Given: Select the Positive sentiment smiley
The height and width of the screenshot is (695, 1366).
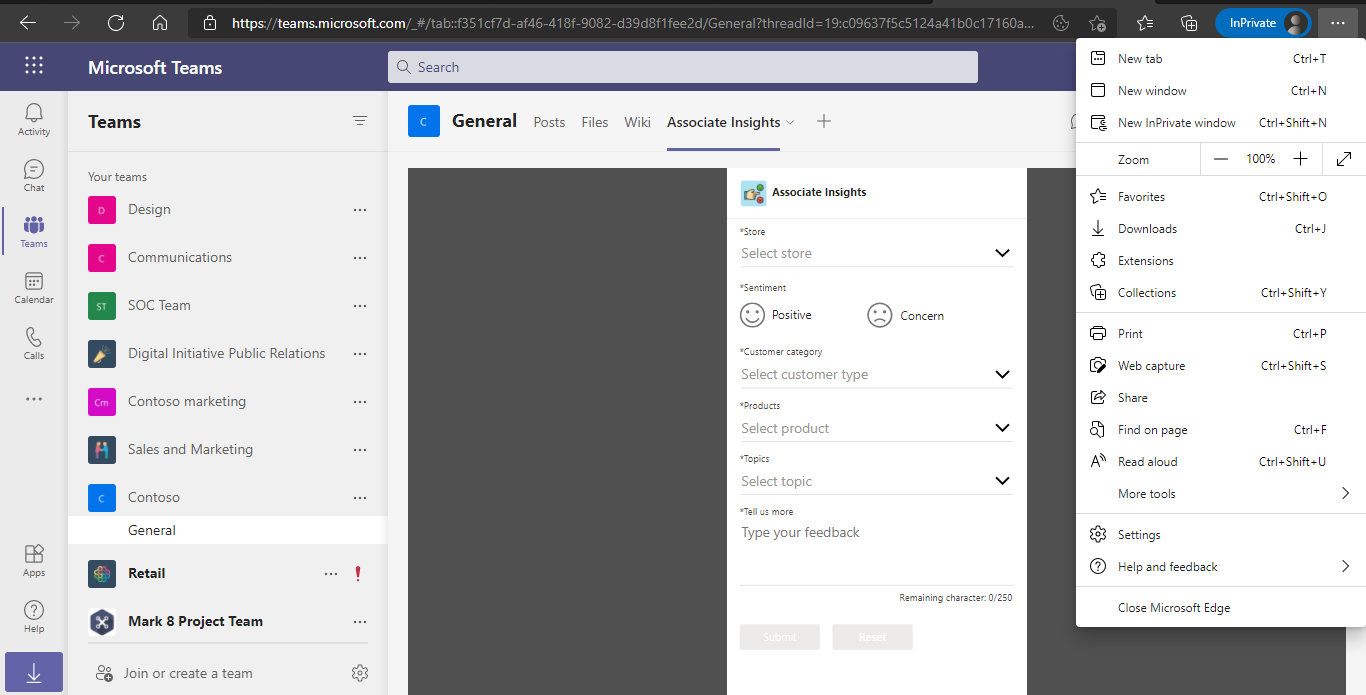Looking at the screenshot, I should (x=752, y=315).
